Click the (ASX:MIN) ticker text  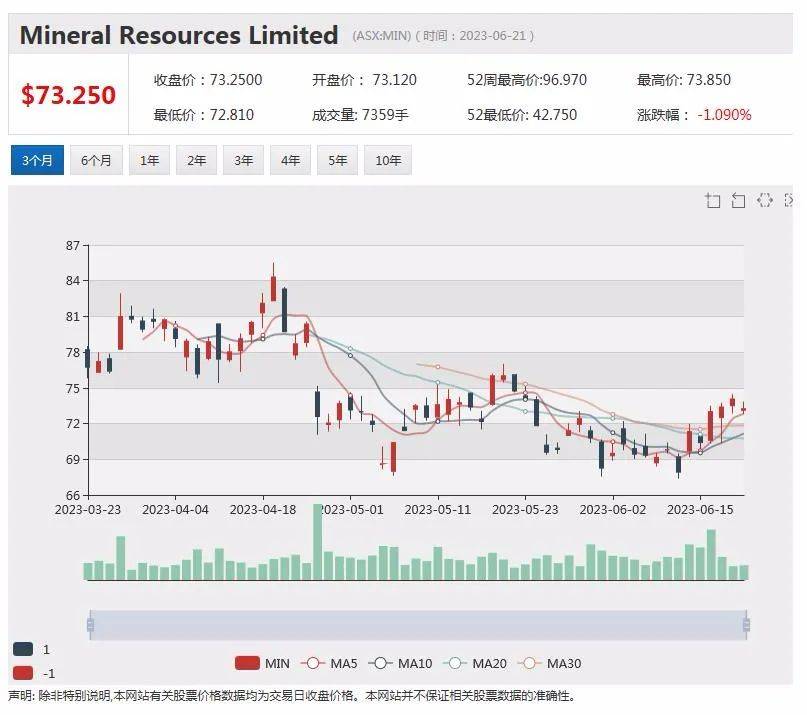click(382, 36)
